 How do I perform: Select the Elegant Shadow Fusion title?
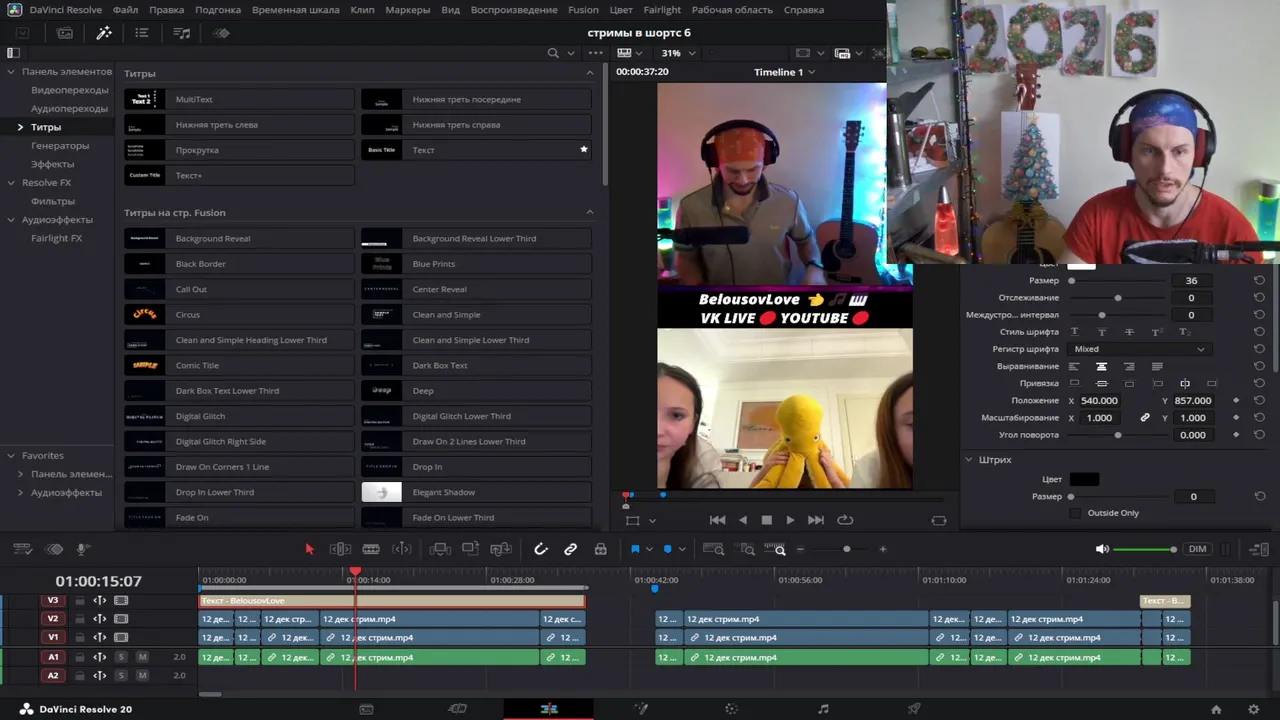[476, 492]
